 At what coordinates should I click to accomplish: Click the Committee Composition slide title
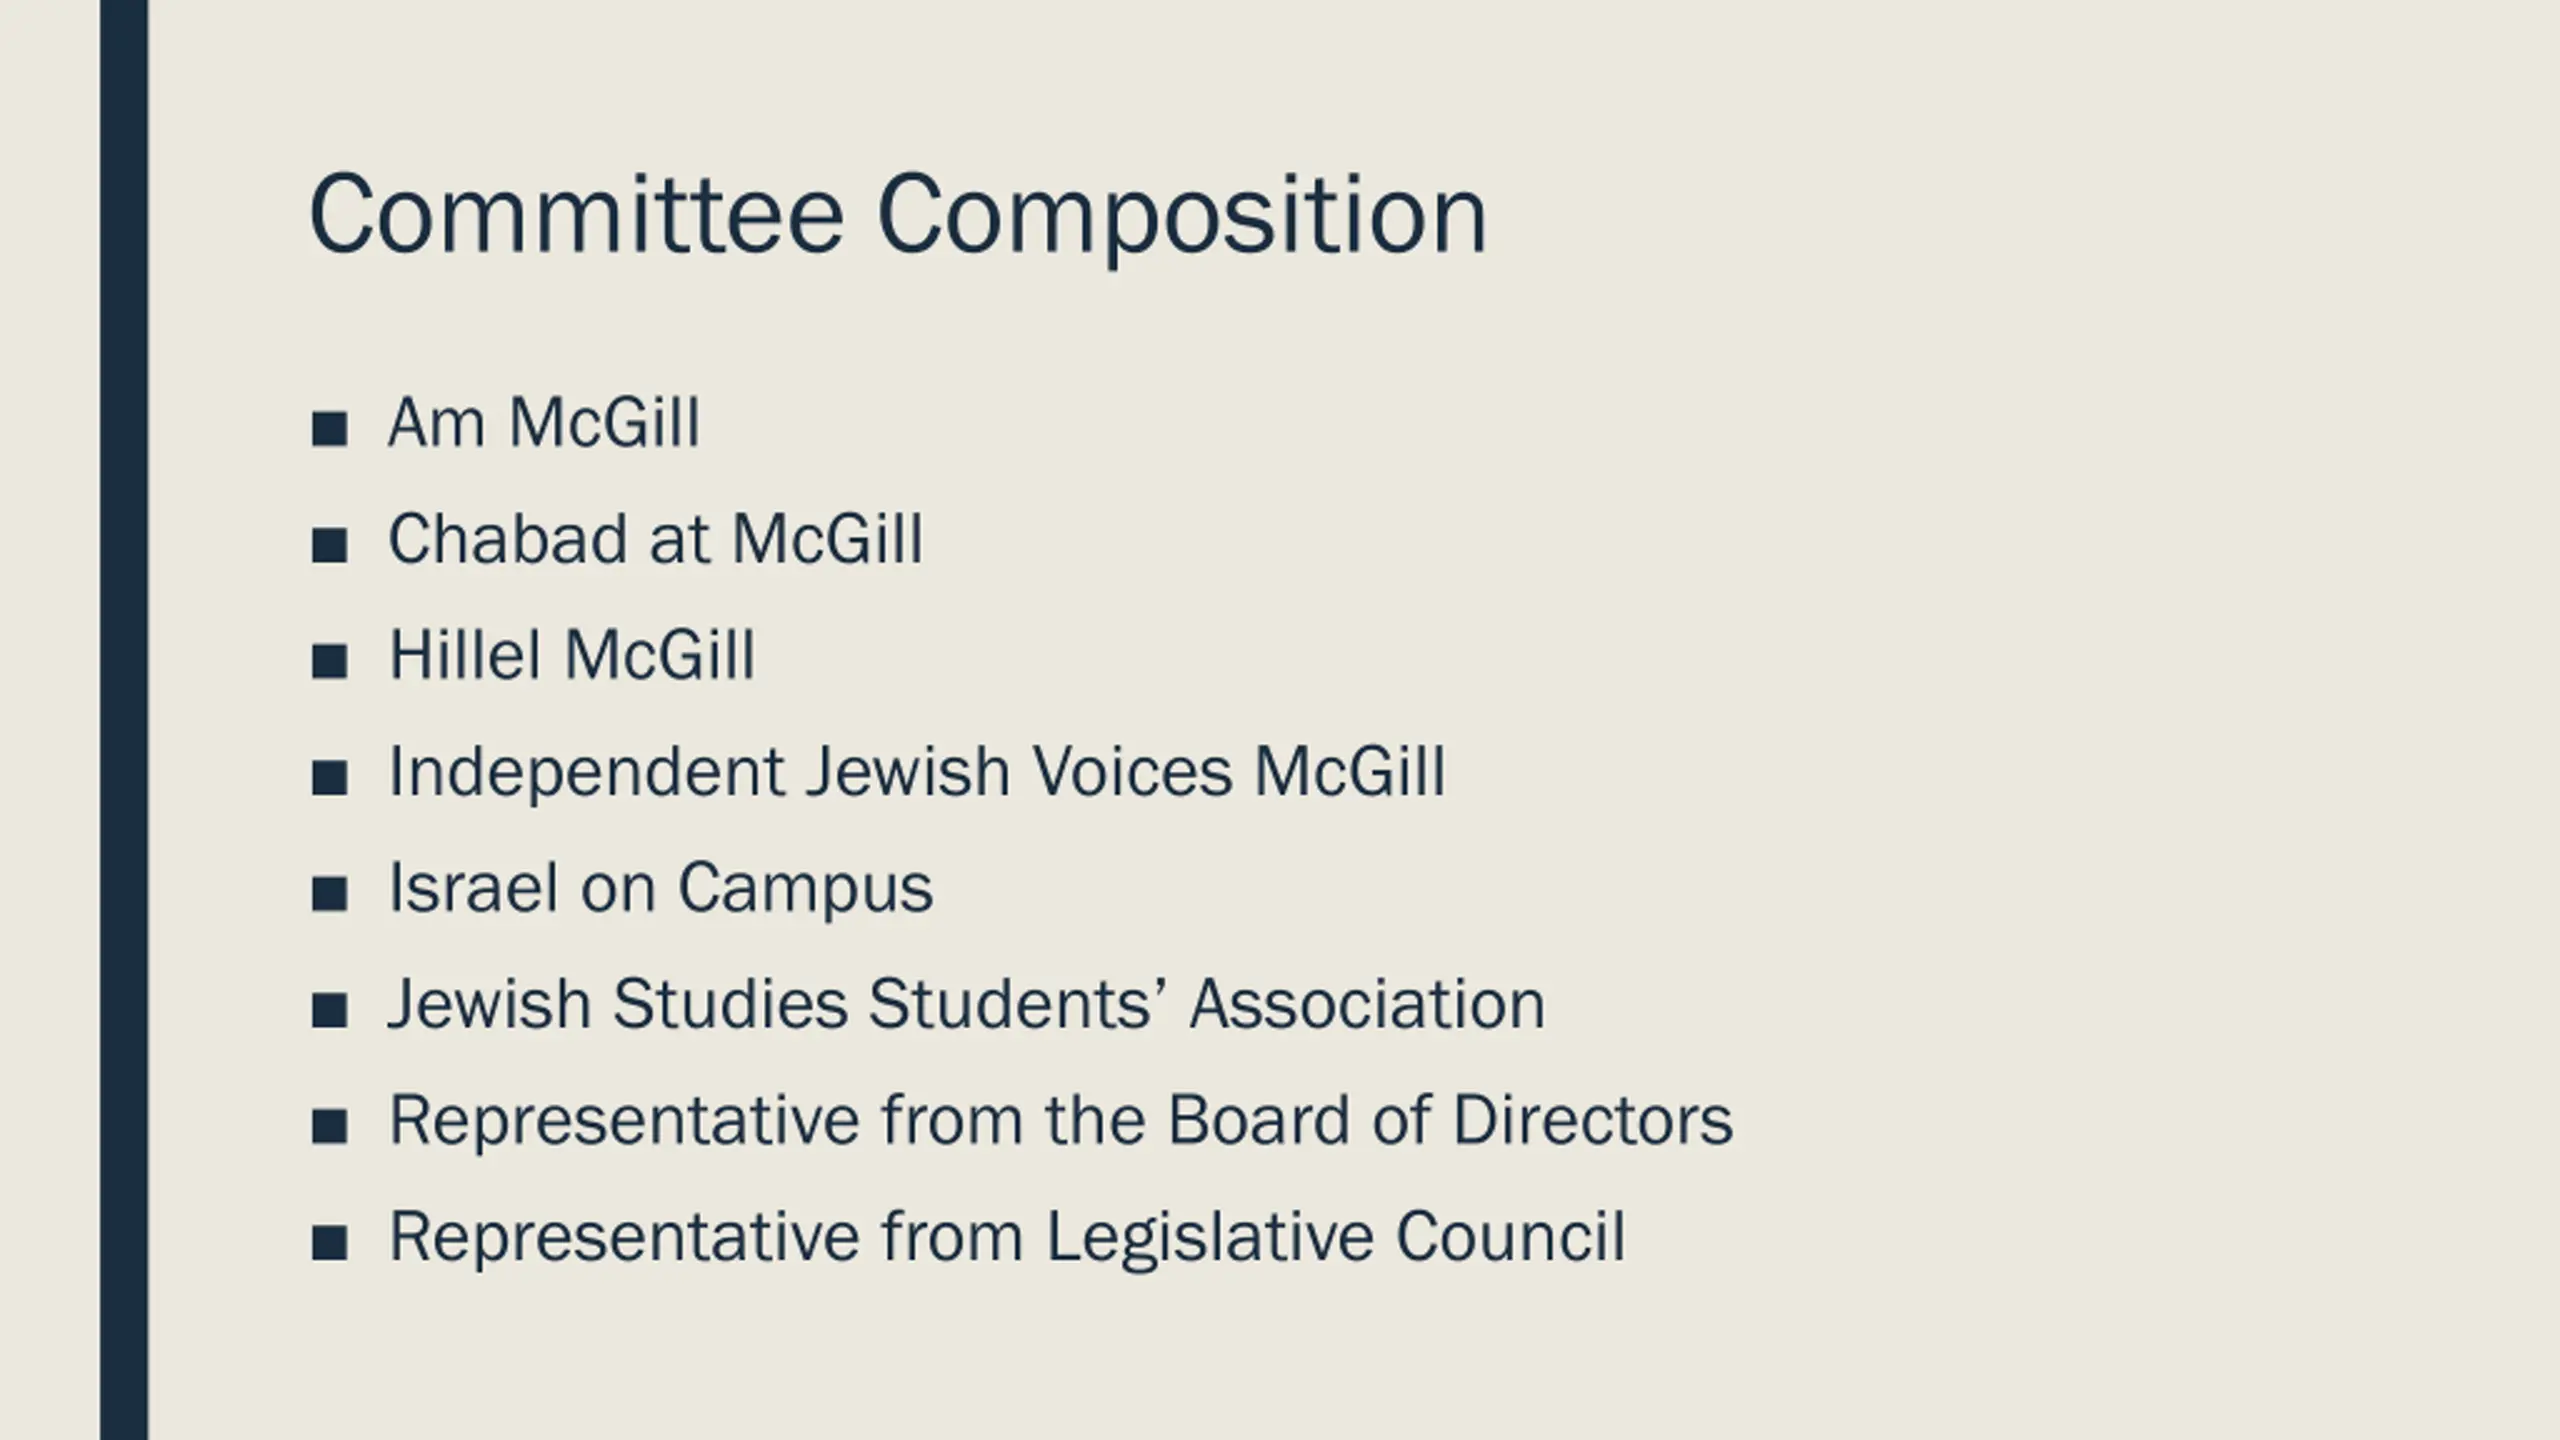pos(898,216)
